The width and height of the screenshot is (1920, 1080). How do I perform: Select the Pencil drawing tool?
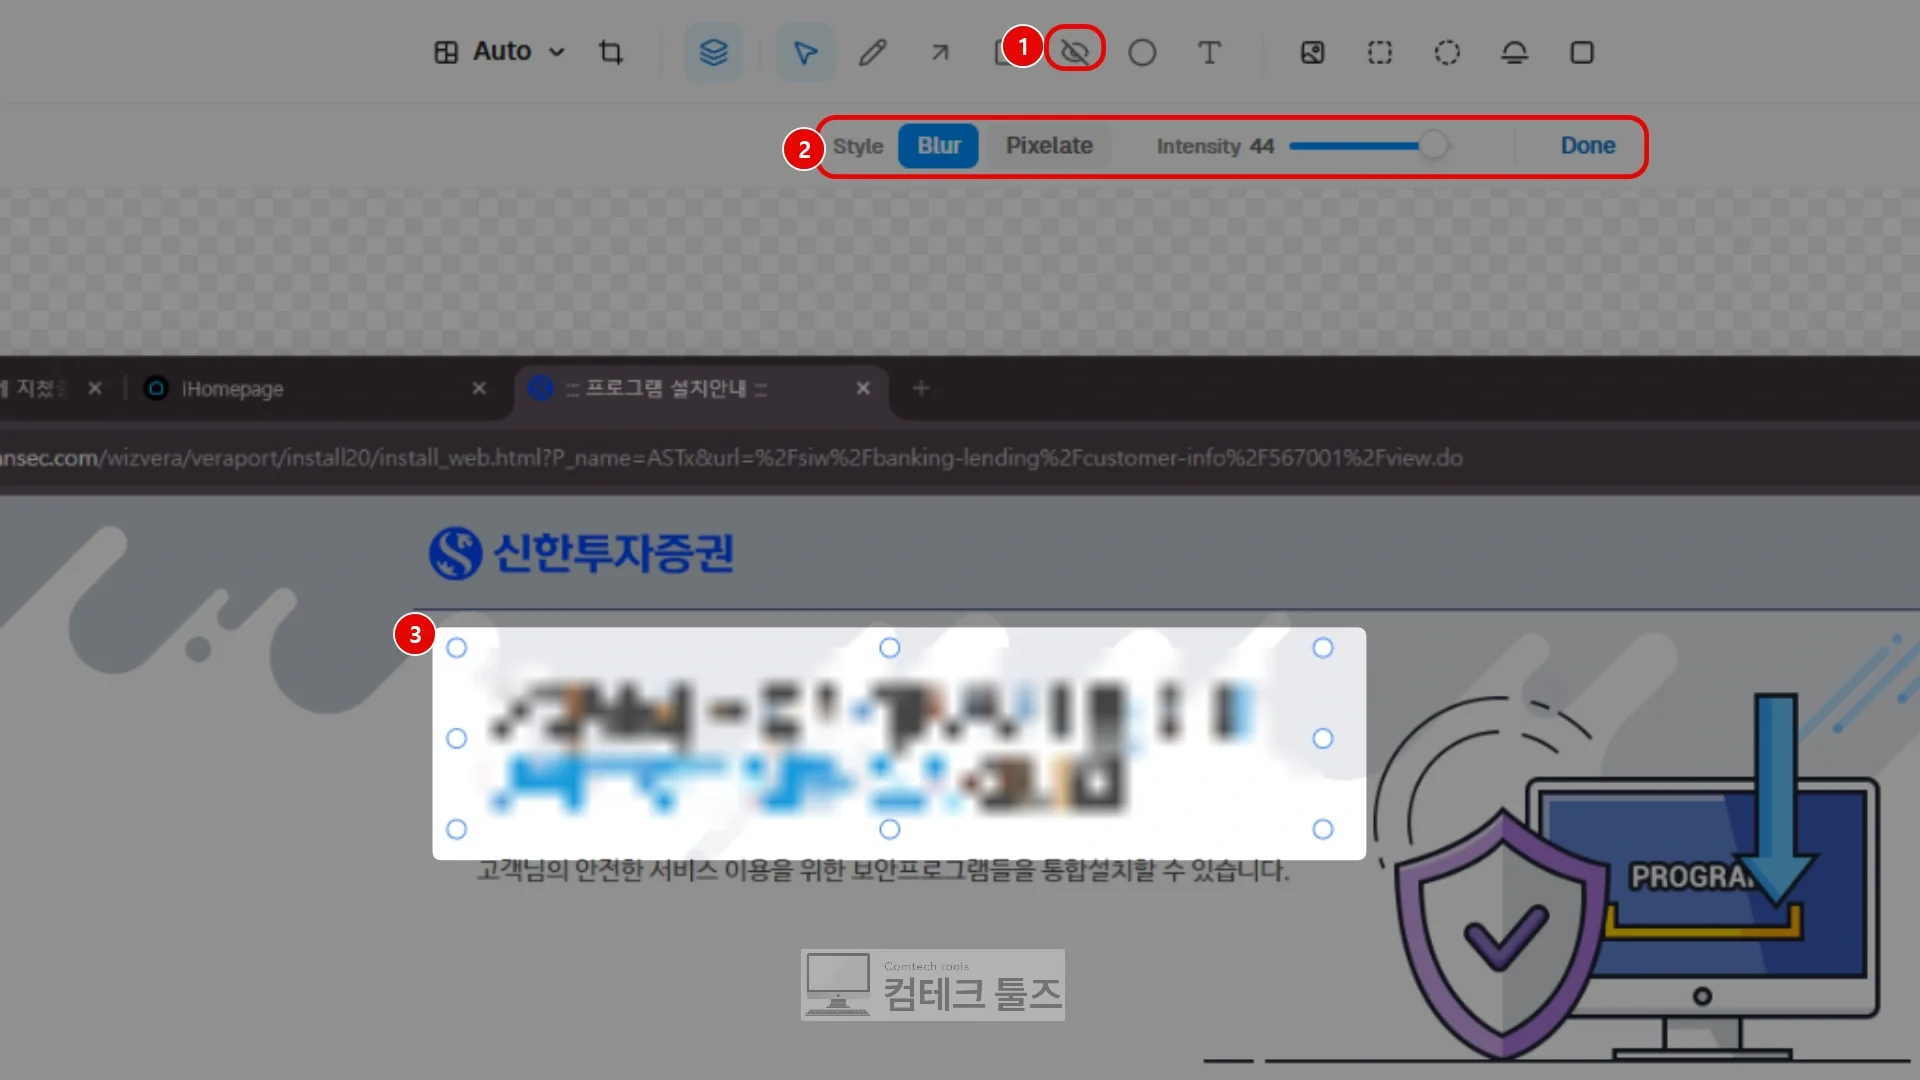[873, 52]
